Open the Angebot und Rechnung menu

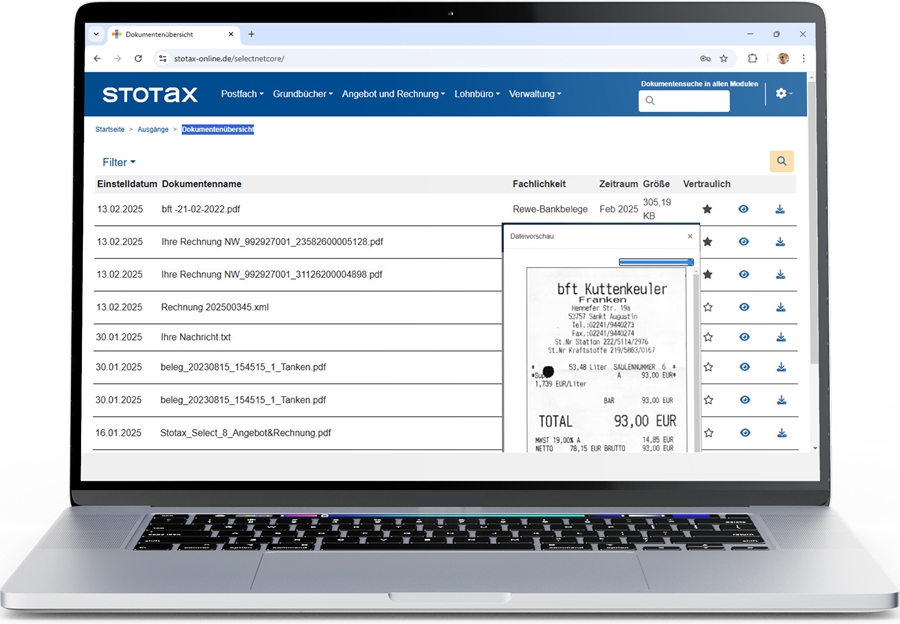tap(393, 94)
